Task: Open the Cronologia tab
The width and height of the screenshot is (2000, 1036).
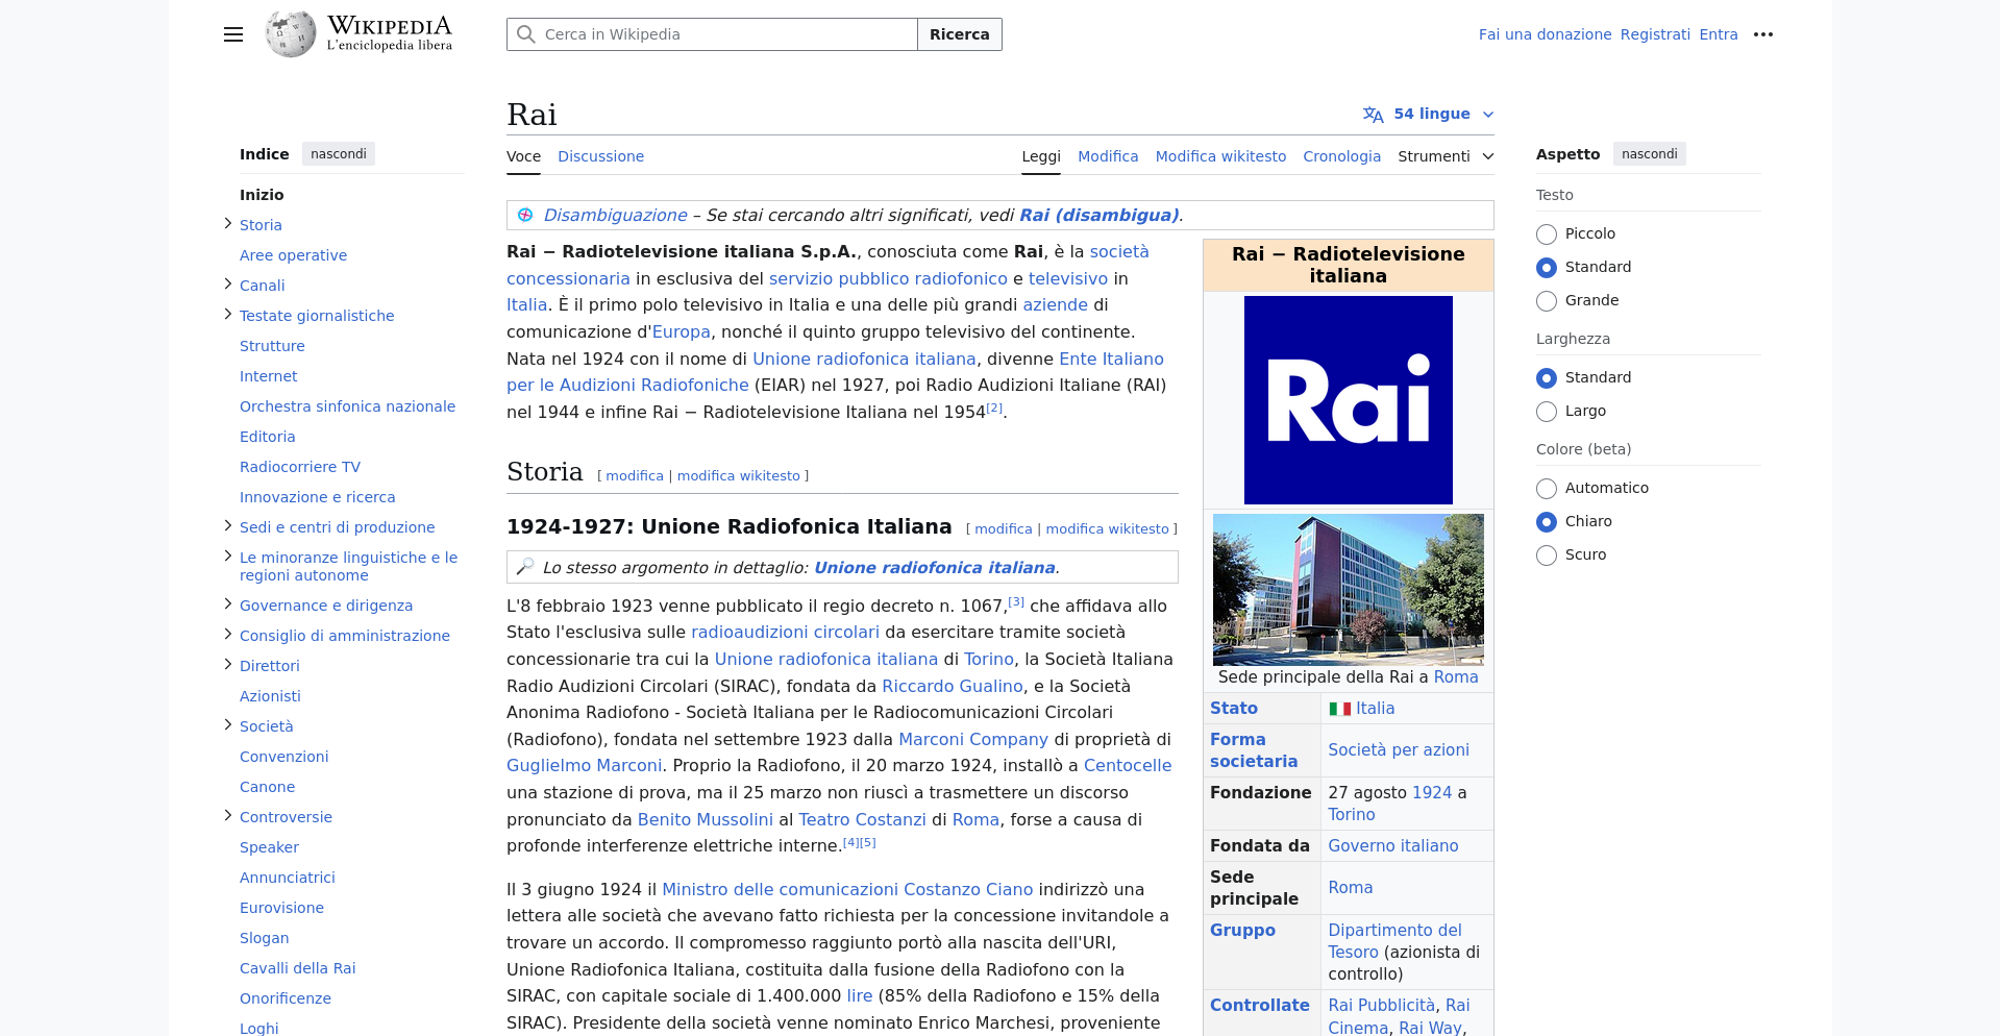Action: pyautogui.click(x=1341, y=156)
